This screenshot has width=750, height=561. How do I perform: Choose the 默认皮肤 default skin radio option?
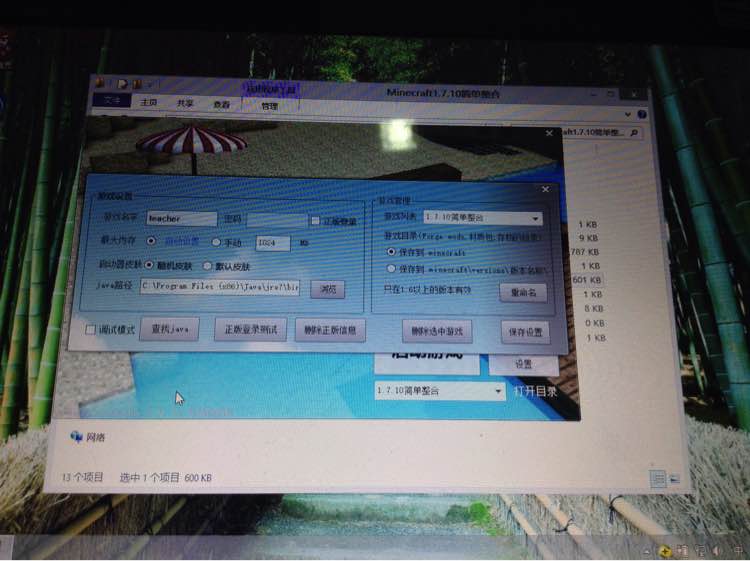coord(207,265)
